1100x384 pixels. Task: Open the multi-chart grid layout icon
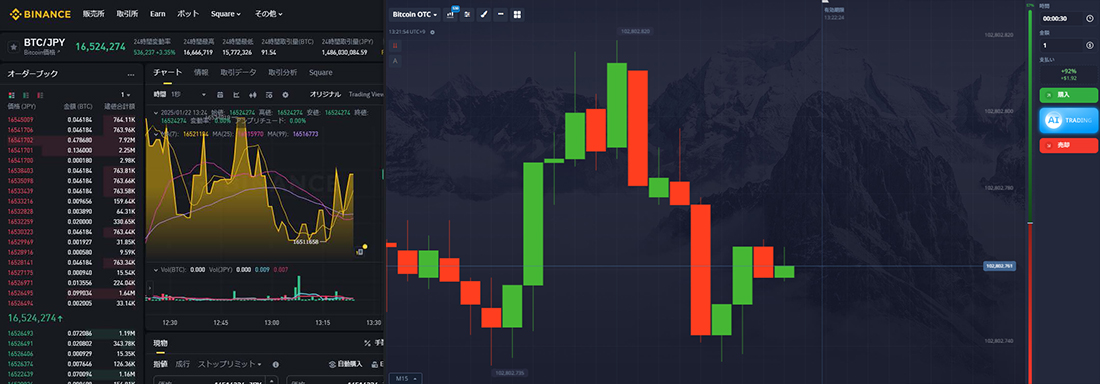pyautogui.click(x=517, y=14)
